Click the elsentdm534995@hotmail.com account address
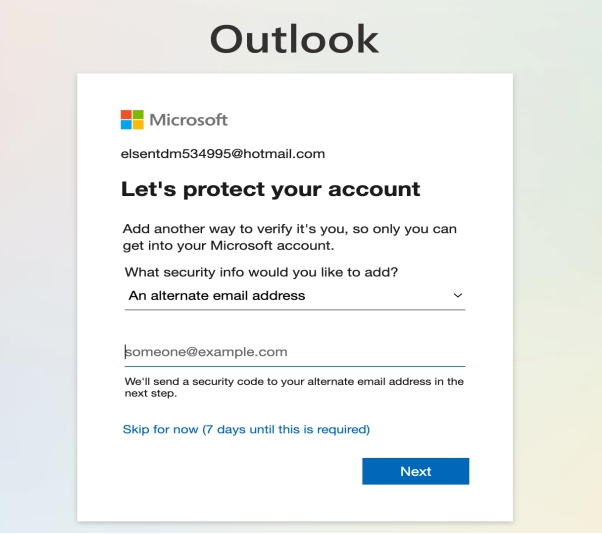 pyautogui.click(x=223, y=154)
